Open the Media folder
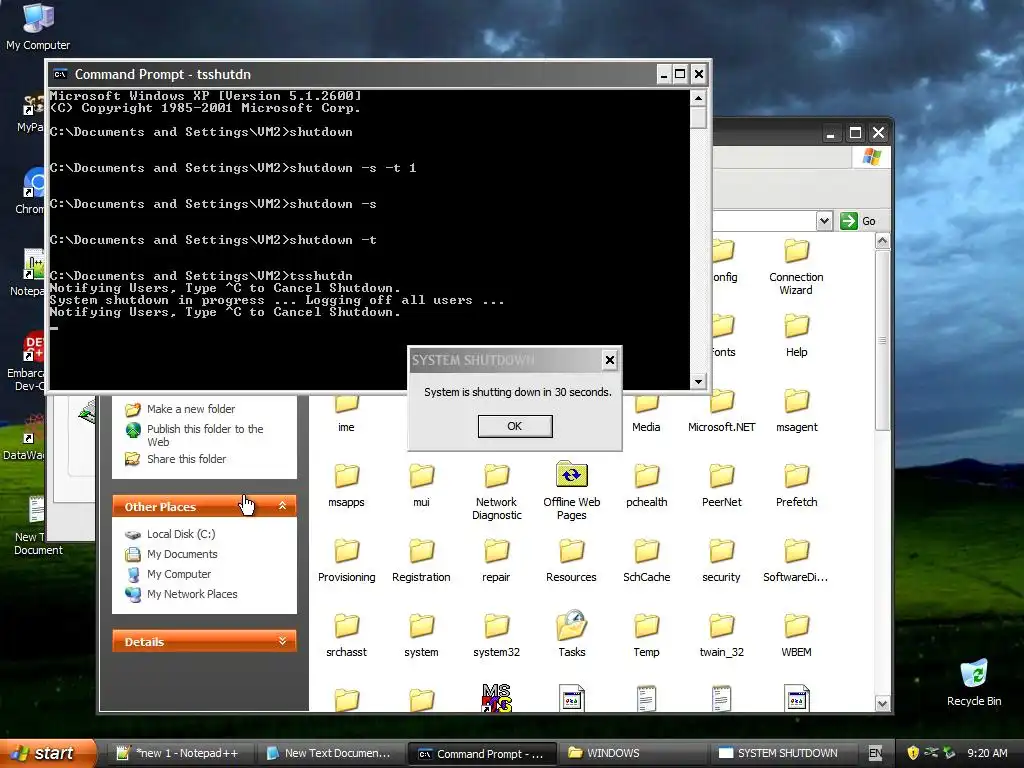 point(647,414)
